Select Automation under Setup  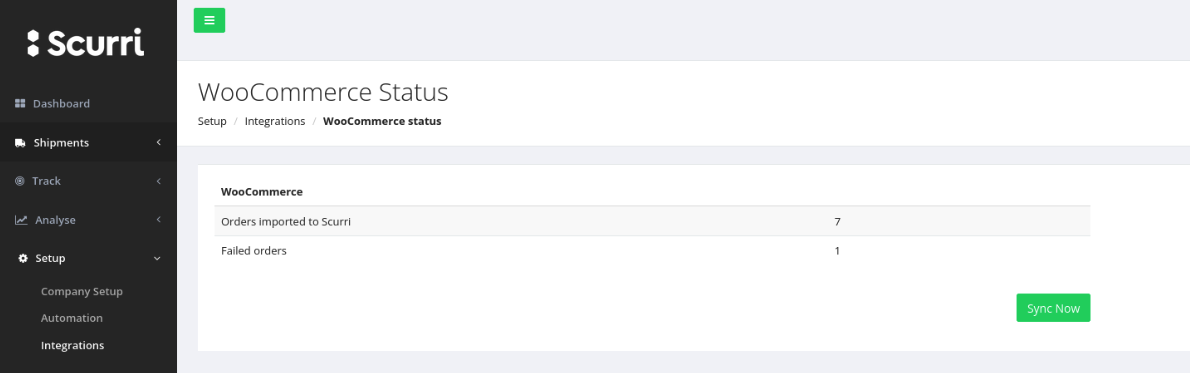point(71,318)
